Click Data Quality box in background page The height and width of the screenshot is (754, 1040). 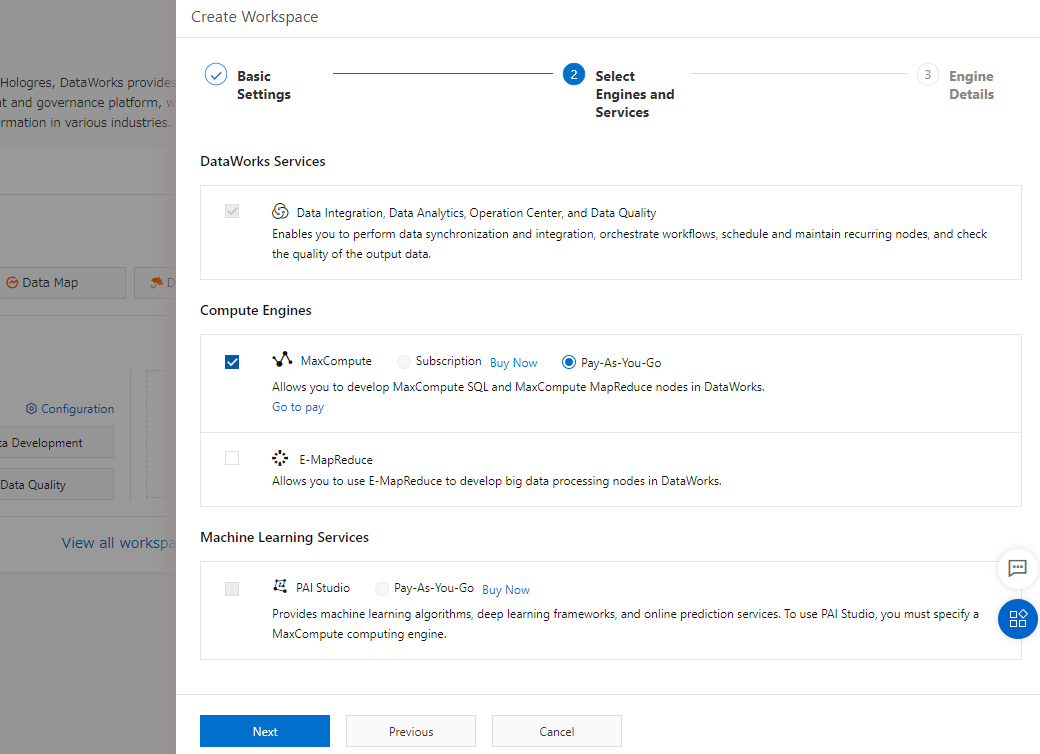click(x=56, y=485)
